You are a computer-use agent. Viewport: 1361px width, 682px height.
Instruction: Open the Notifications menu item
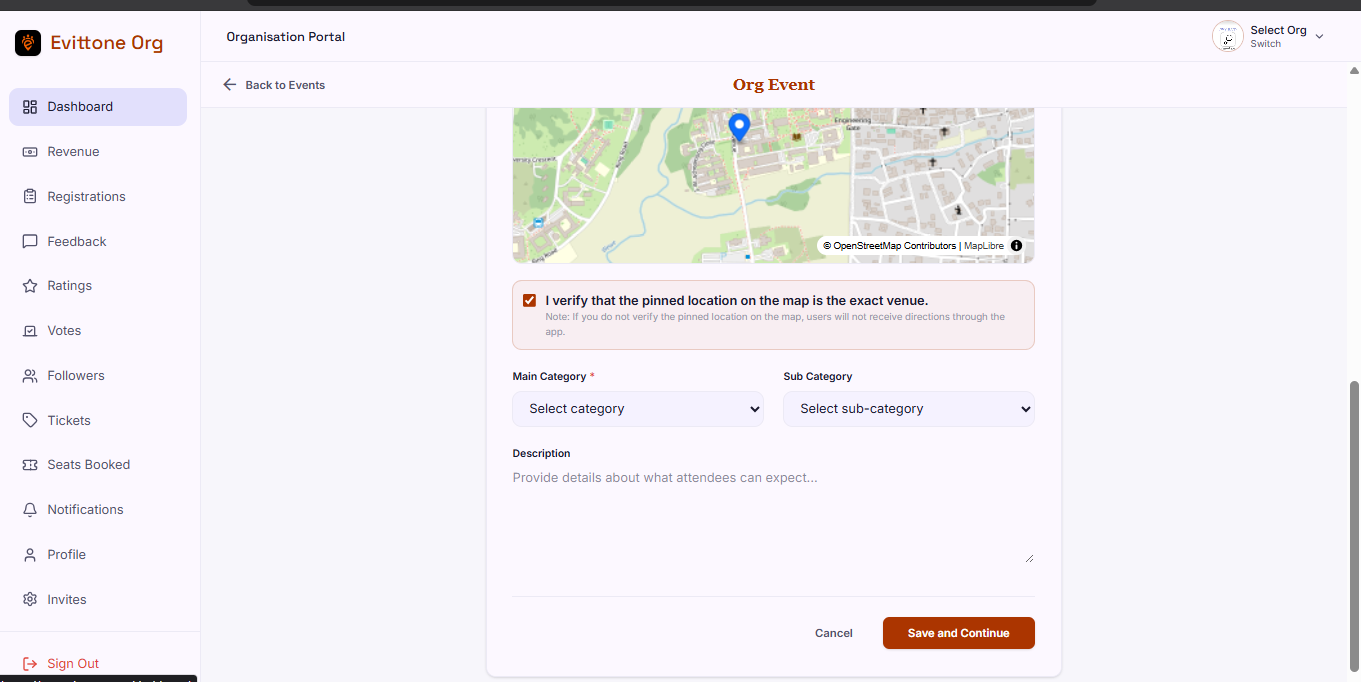coord(98,510)
